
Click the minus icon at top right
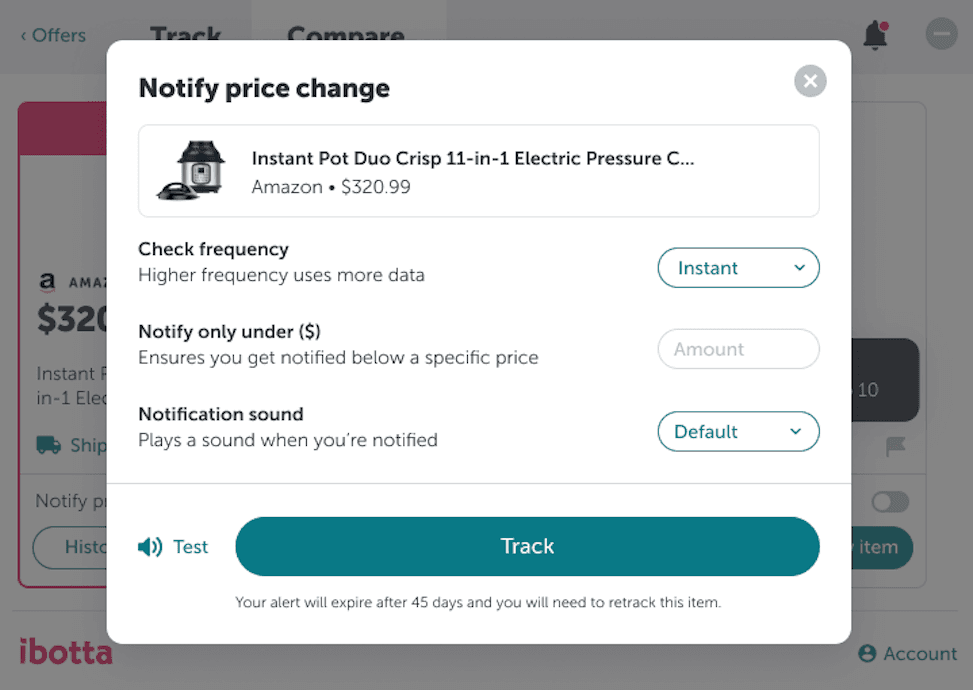tap(941, 35)
